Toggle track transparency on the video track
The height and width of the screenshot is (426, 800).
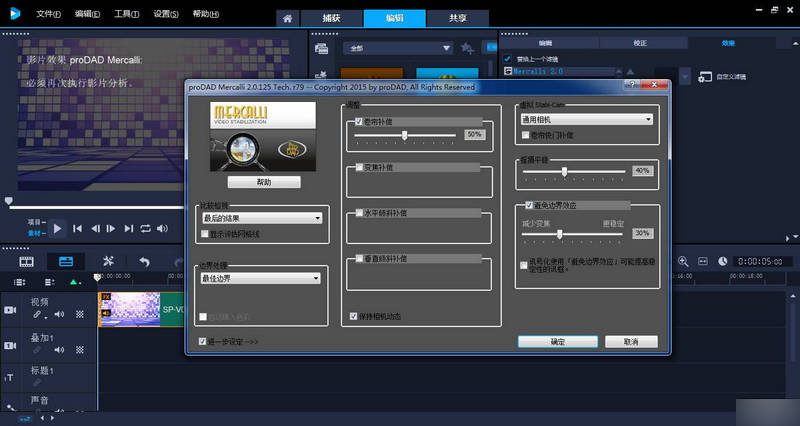click(x=80, y=314)
